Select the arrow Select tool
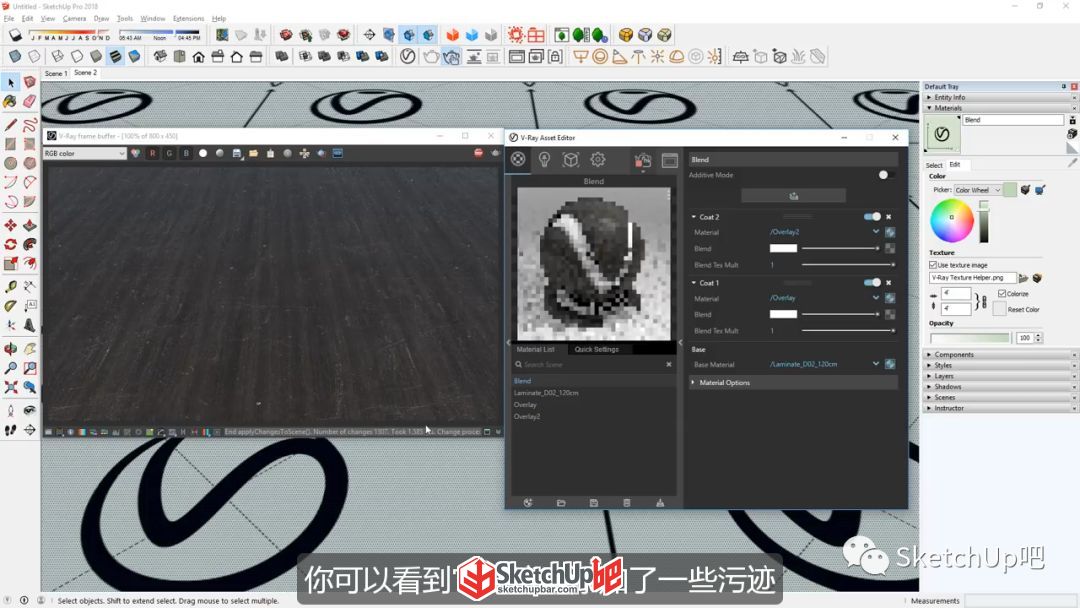1080x608 pixels. click(11, 83)
